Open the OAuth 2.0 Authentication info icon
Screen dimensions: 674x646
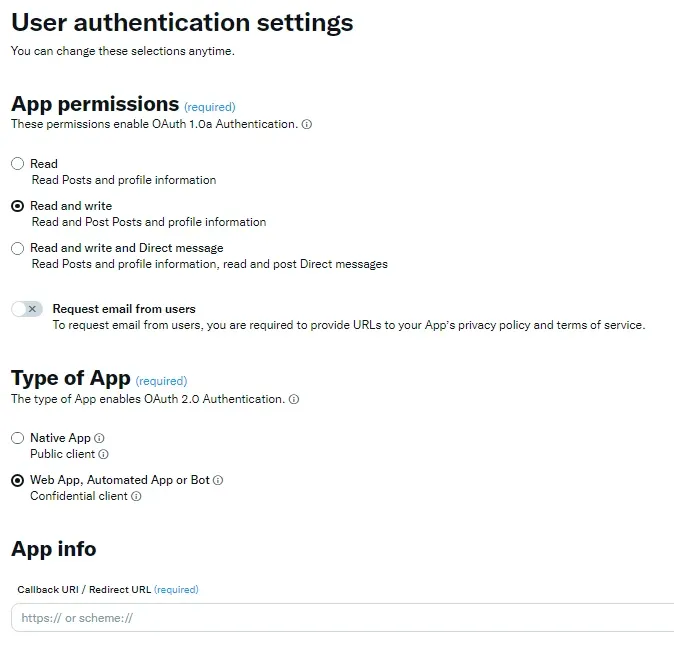(294, 399)
